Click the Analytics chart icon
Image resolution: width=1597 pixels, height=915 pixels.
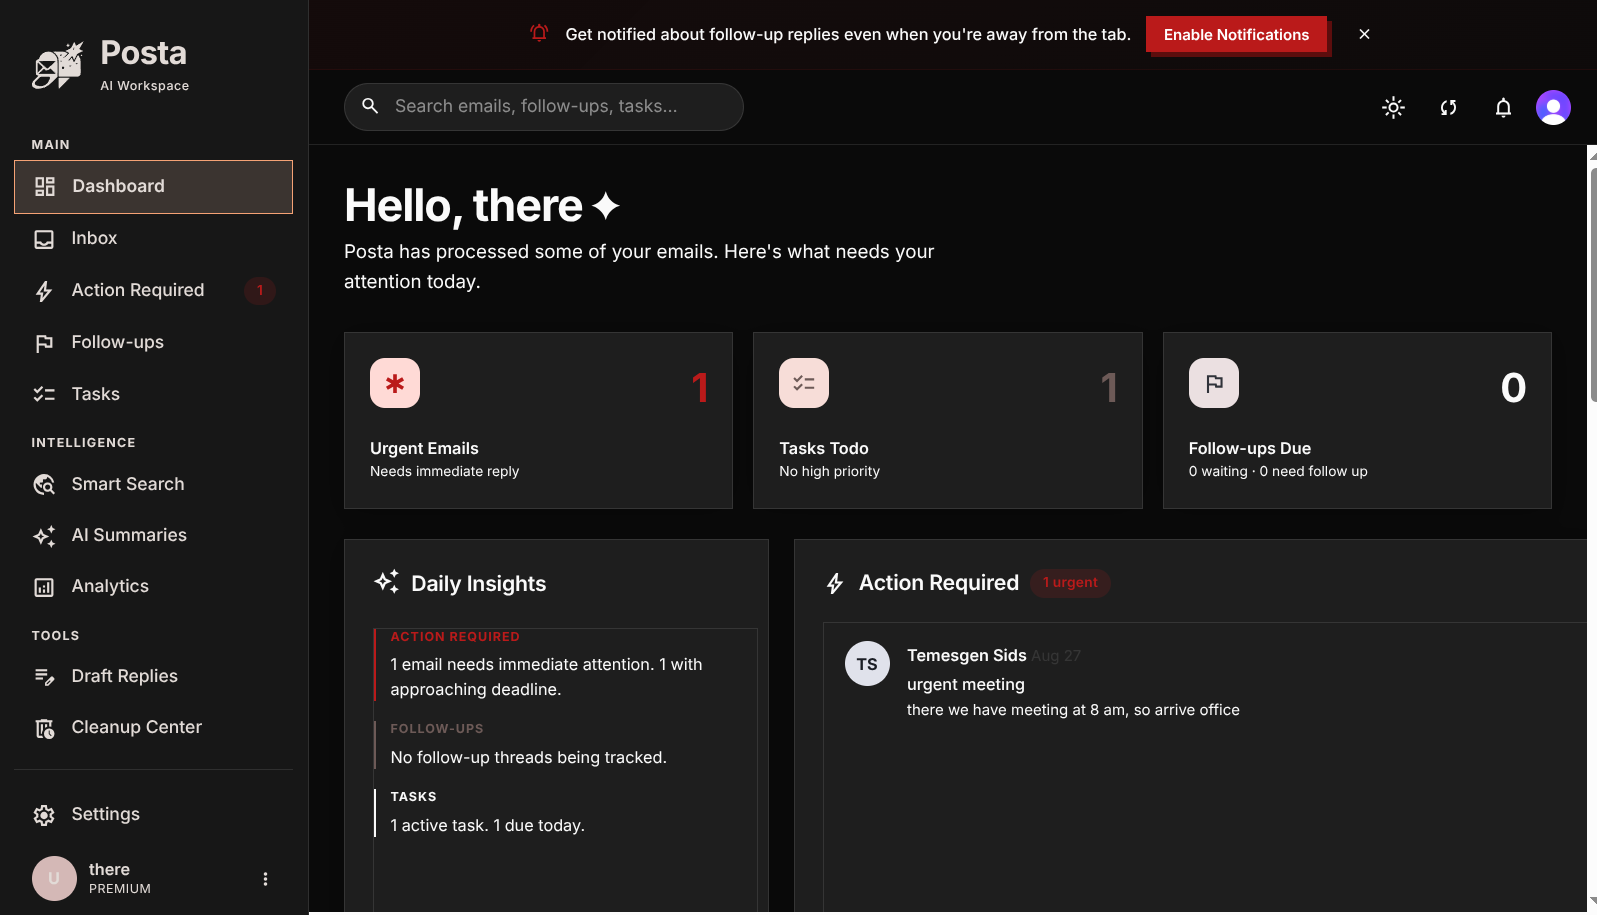(44, 587)
